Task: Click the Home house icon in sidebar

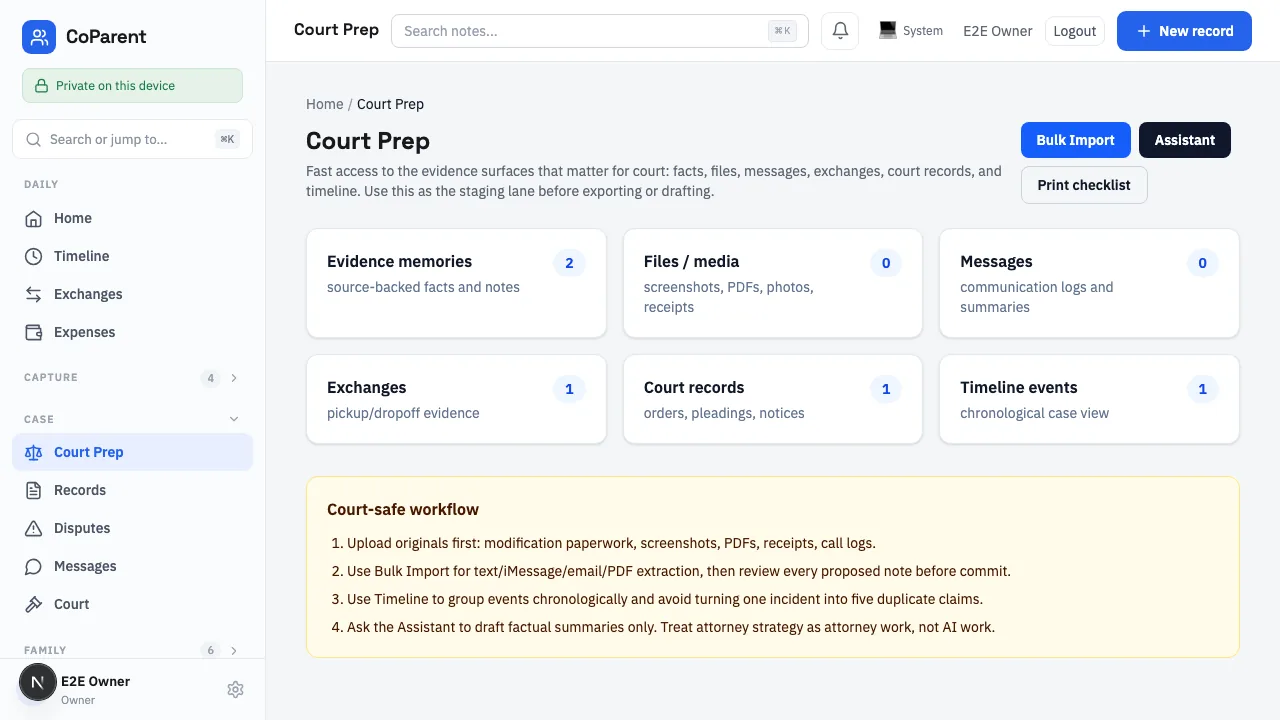Action: tap(34, 218)
